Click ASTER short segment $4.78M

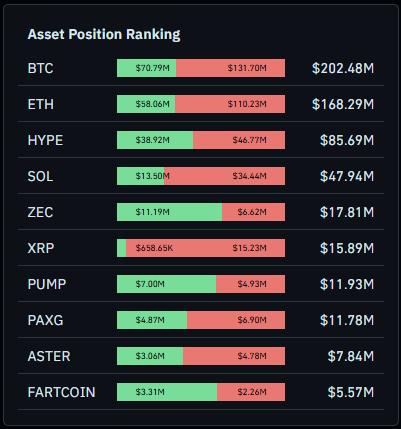[234, 356]
